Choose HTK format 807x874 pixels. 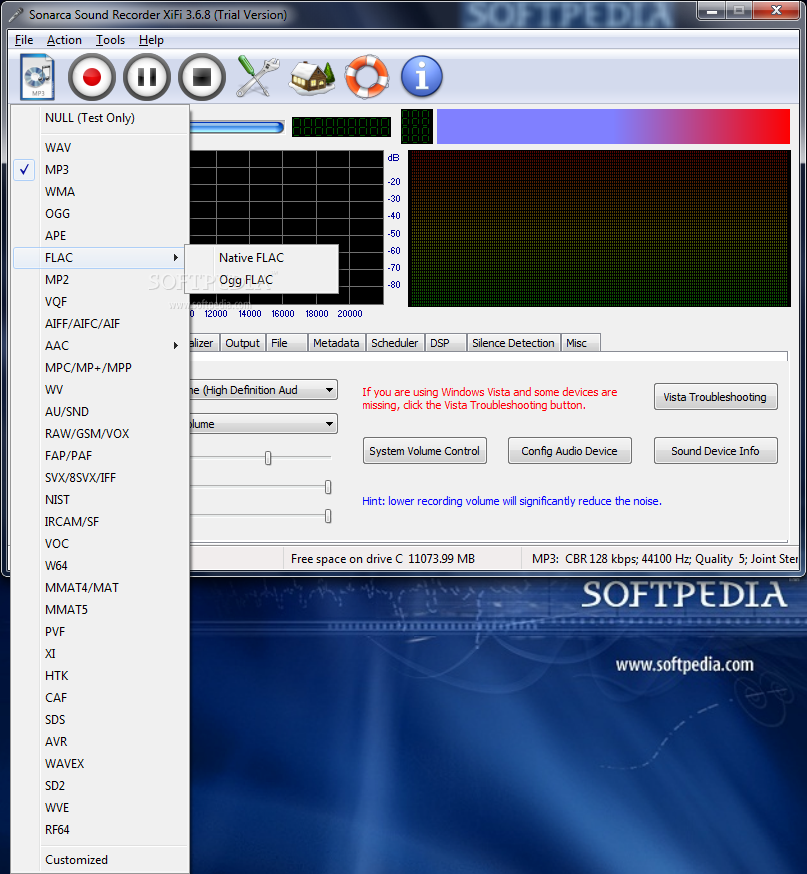(100, 676)
